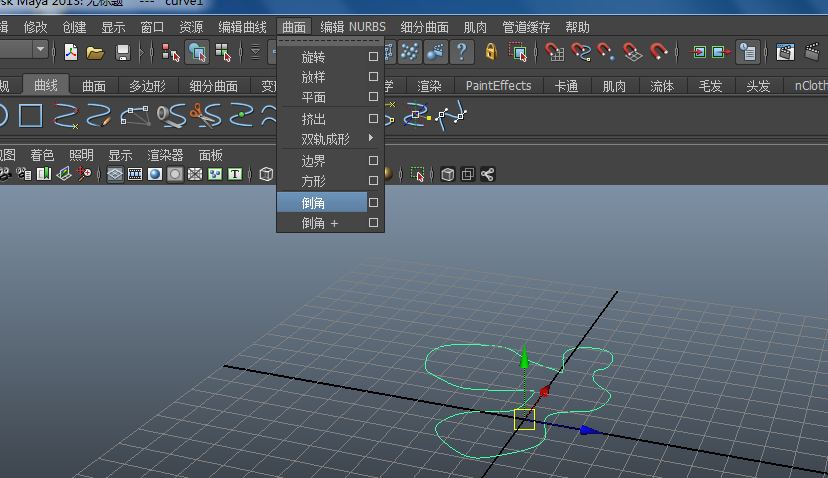
Task: Click the question mark help icon
Action: coord(462,52)
